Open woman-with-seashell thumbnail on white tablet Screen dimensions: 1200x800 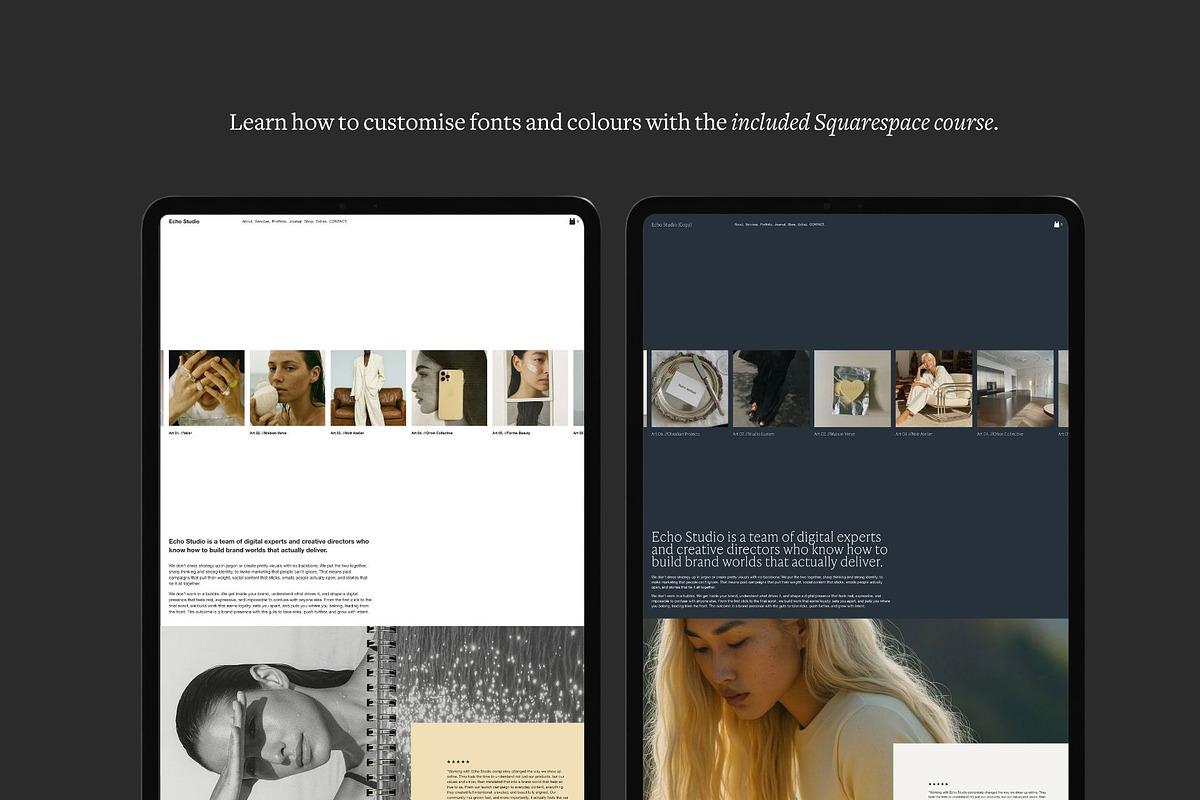288,388
